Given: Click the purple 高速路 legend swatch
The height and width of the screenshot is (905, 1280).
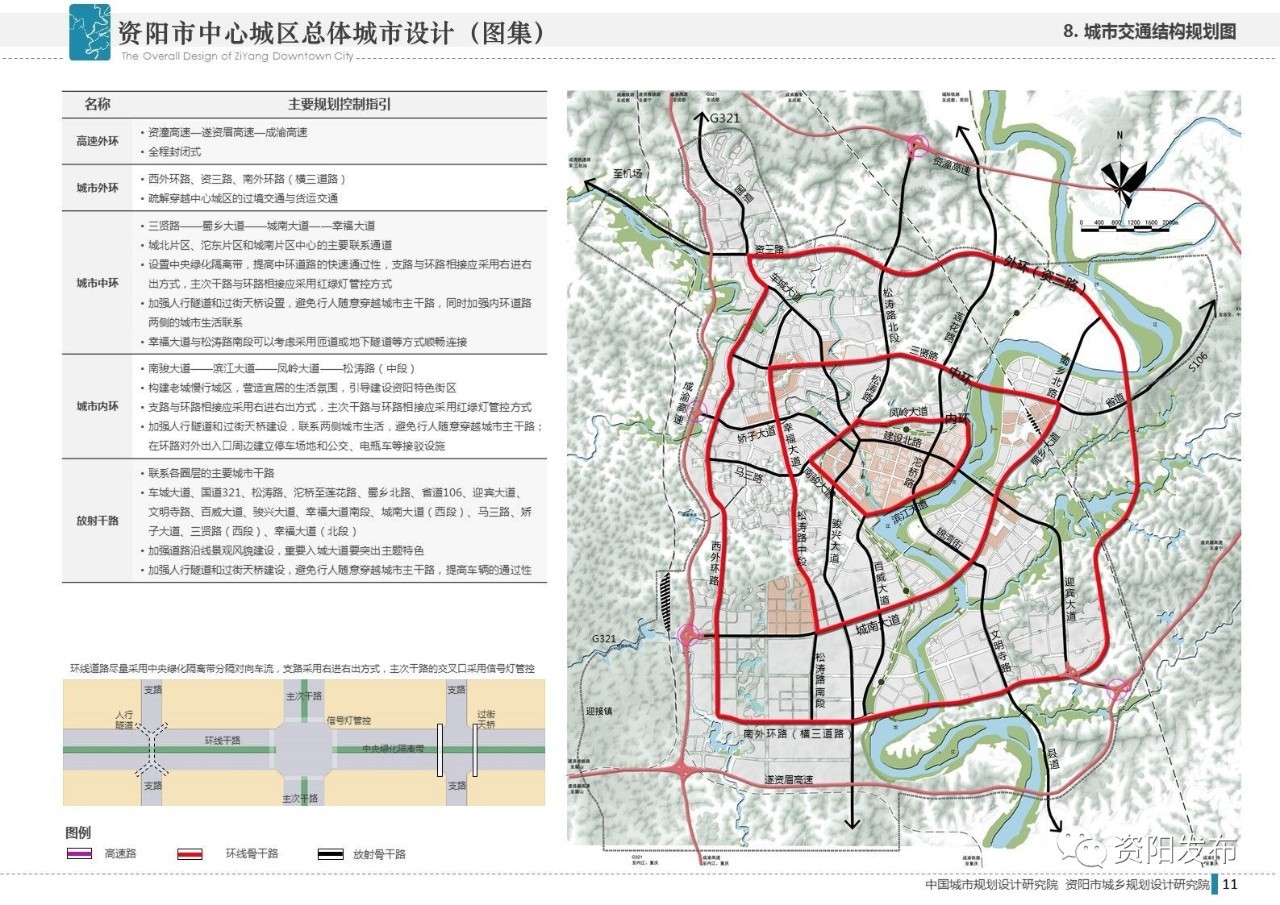Looking at the screenshot, I should click(79, 854).
